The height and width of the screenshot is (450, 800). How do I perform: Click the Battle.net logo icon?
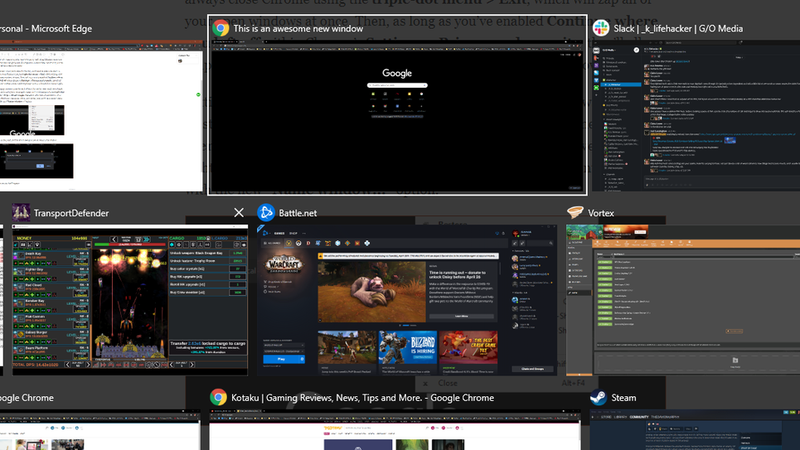266,213
